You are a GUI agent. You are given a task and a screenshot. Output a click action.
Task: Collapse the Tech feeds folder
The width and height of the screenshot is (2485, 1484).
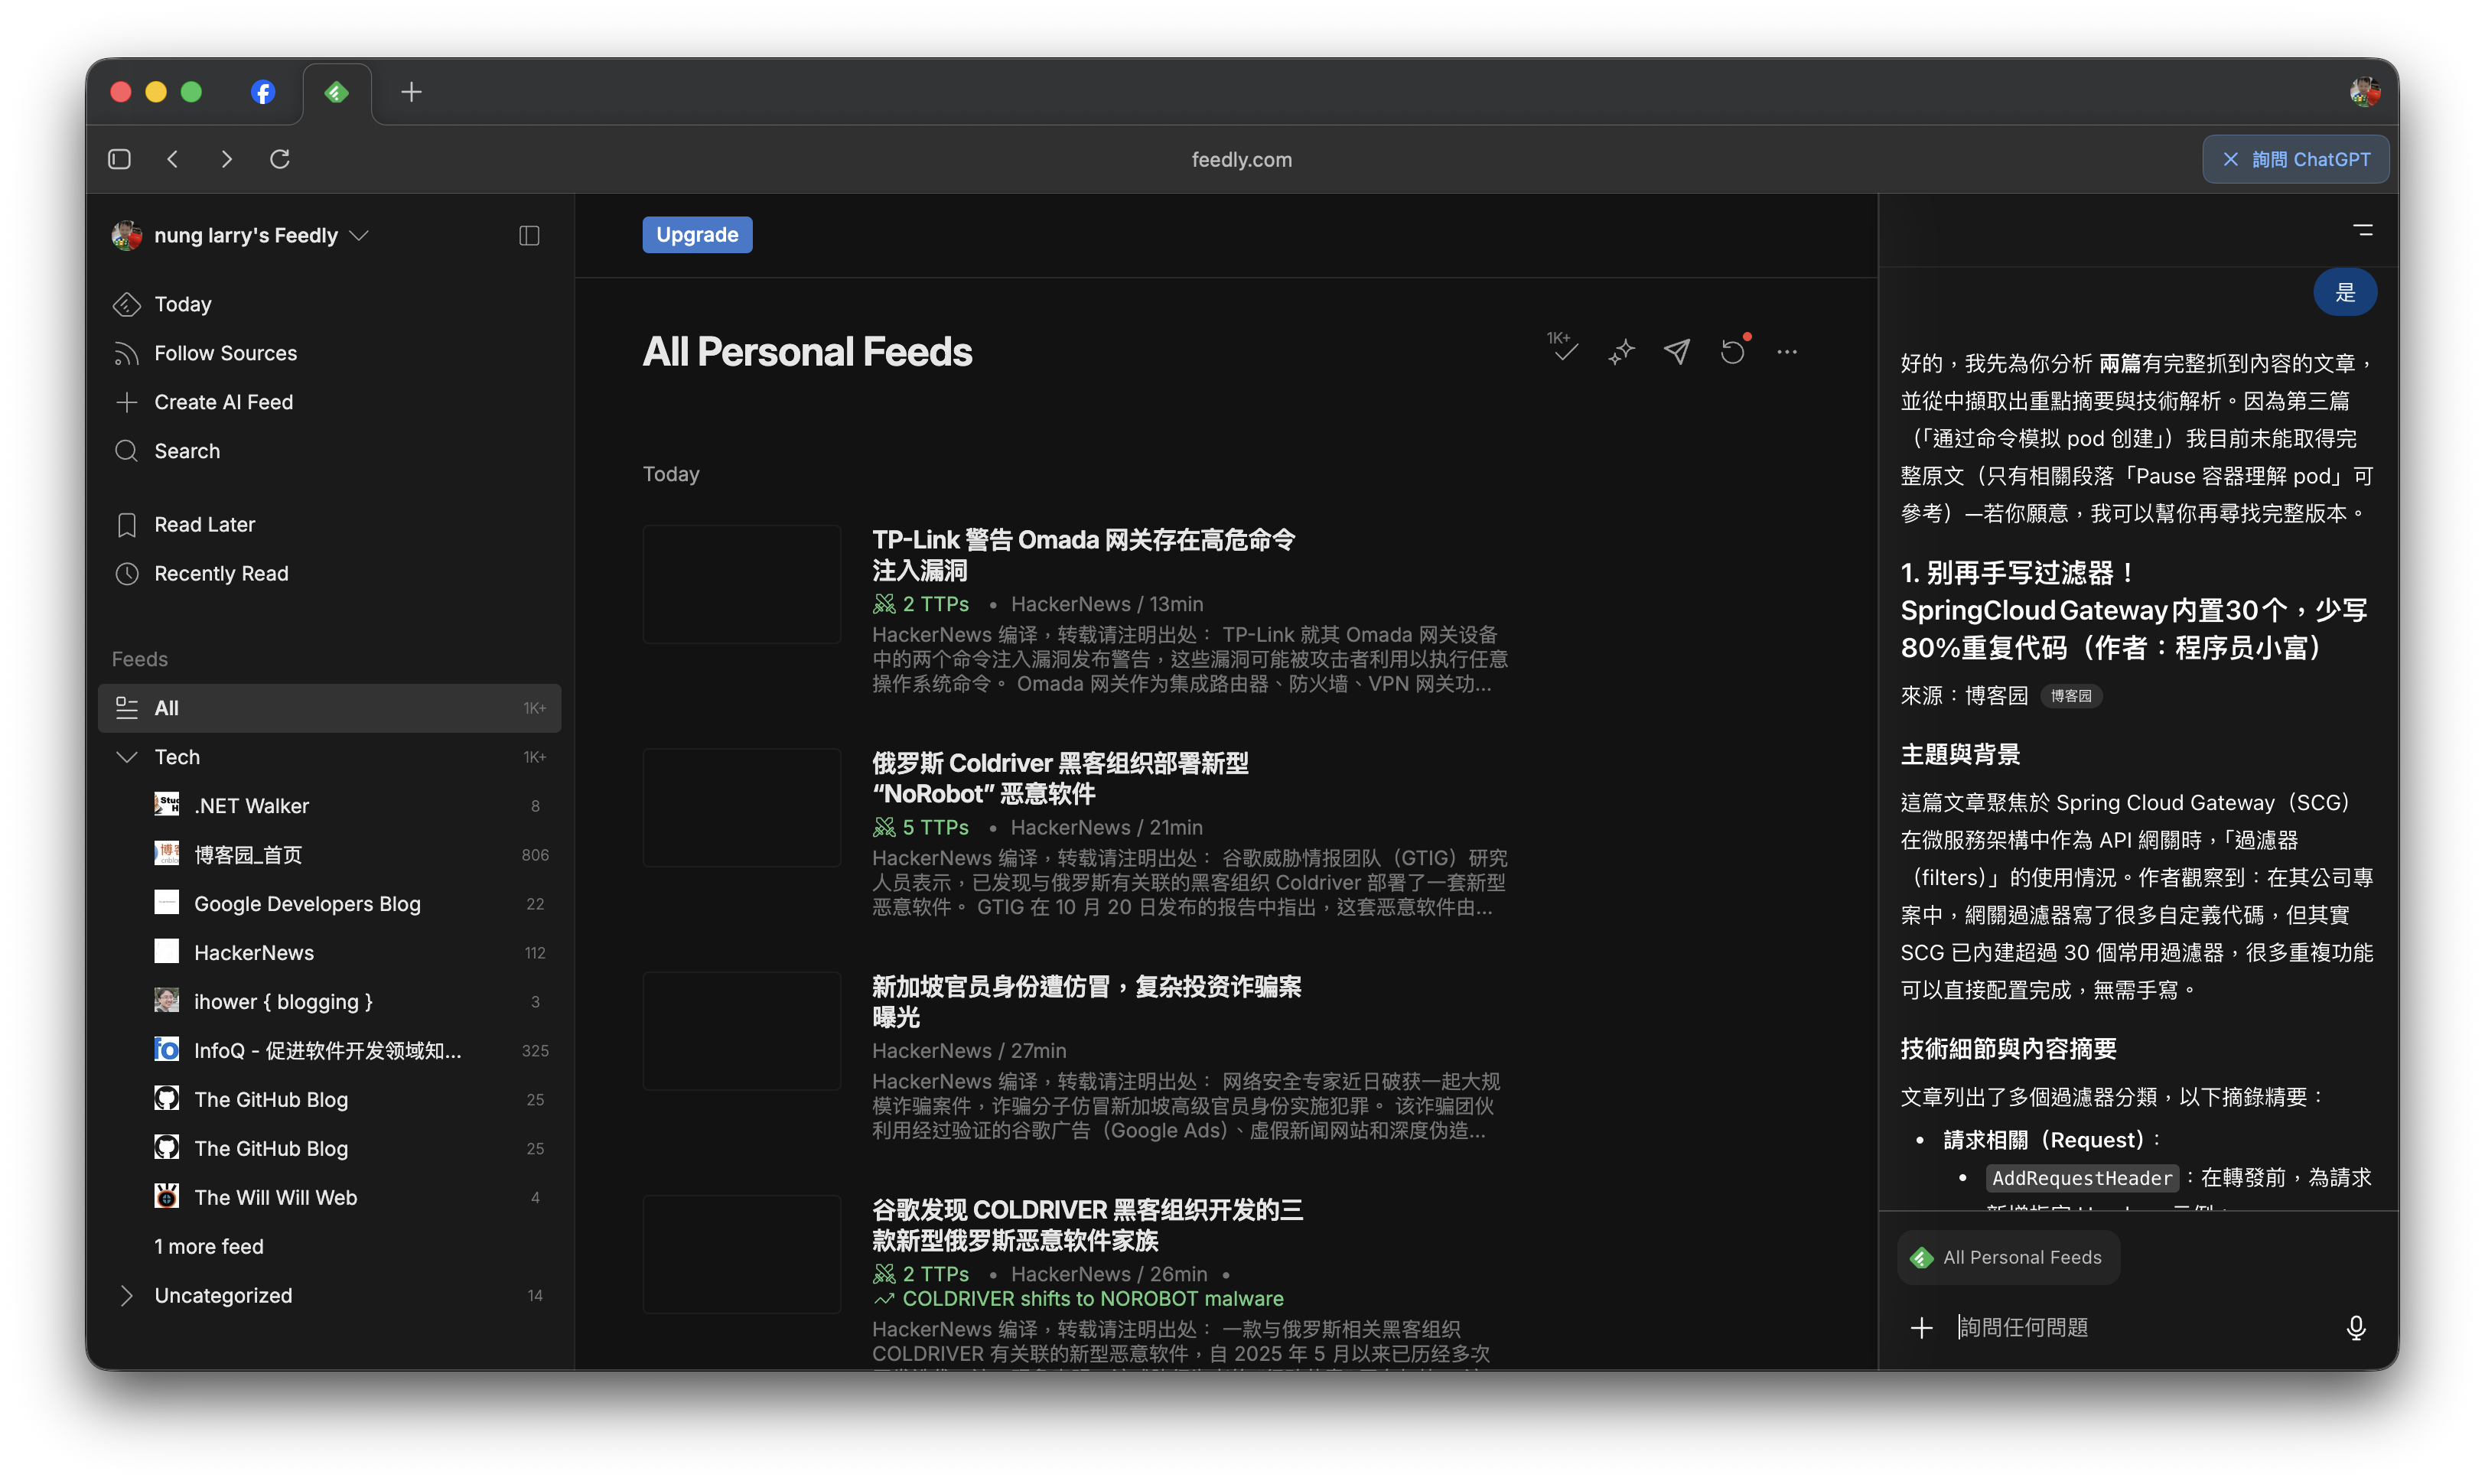point(127,757)
